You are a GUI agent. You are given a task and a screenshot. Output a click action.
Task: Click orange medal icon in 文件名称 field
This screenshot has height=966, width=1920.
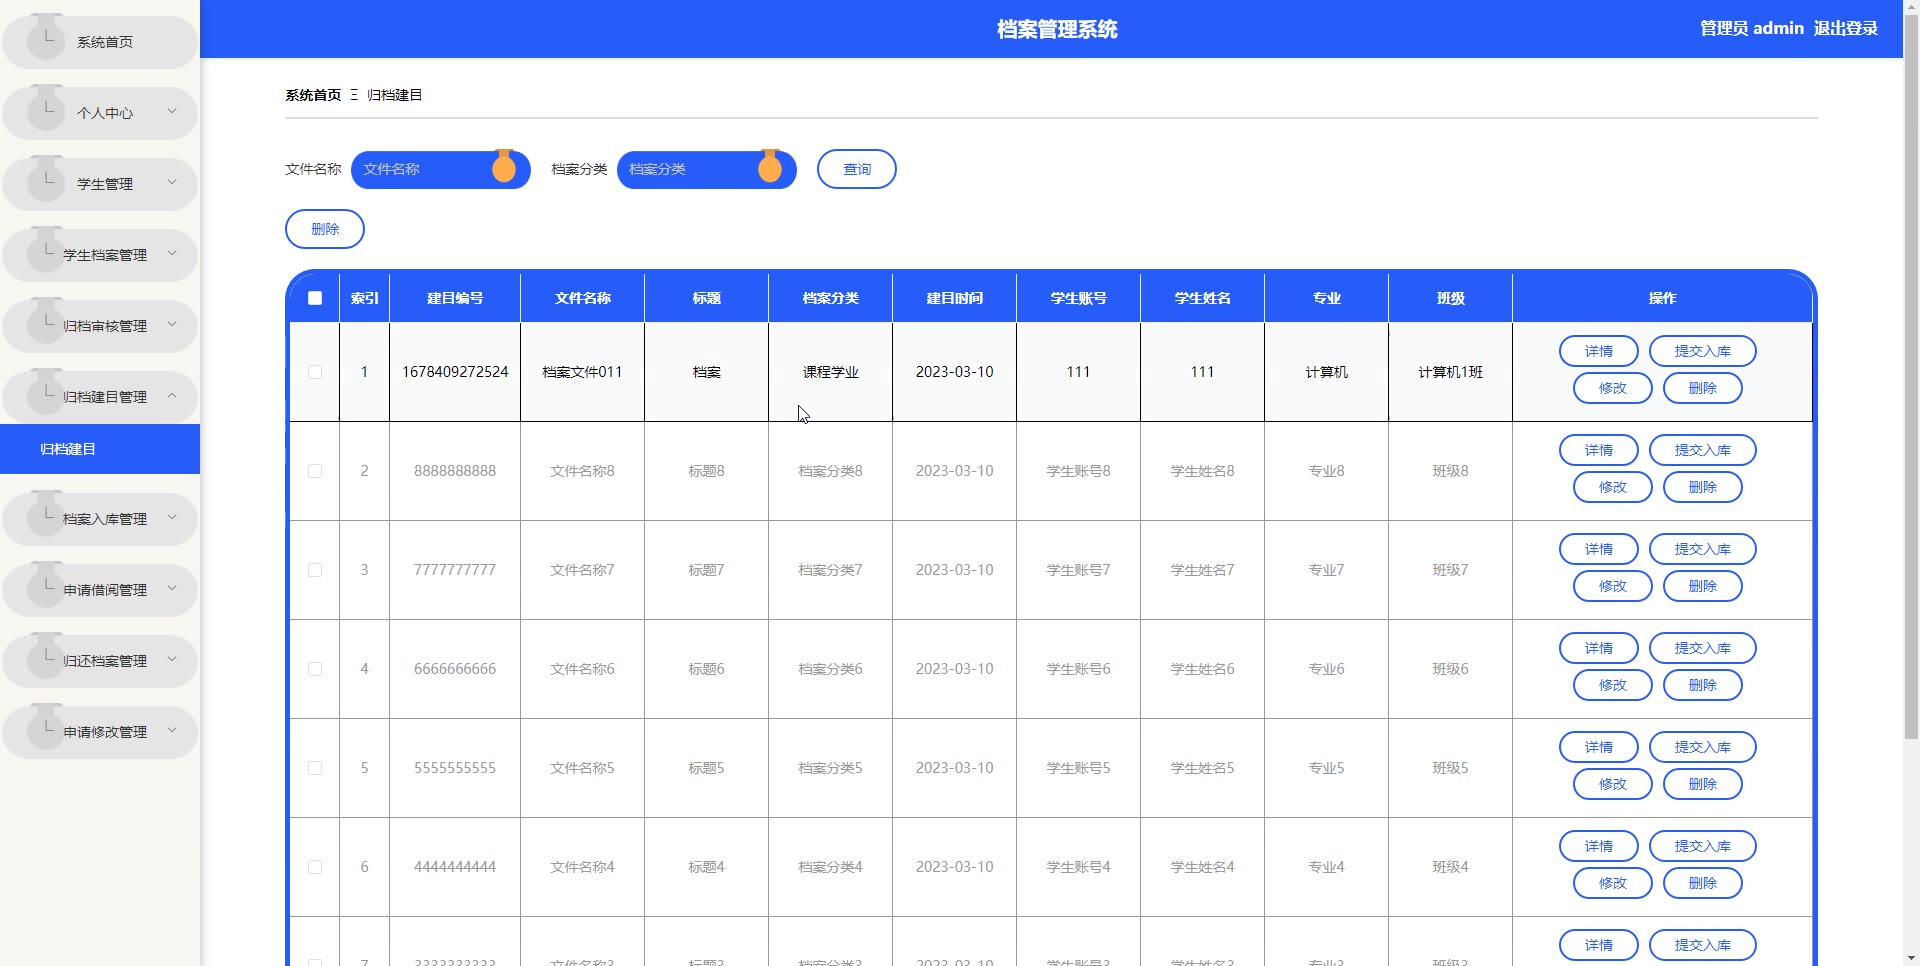click(504, 168)
